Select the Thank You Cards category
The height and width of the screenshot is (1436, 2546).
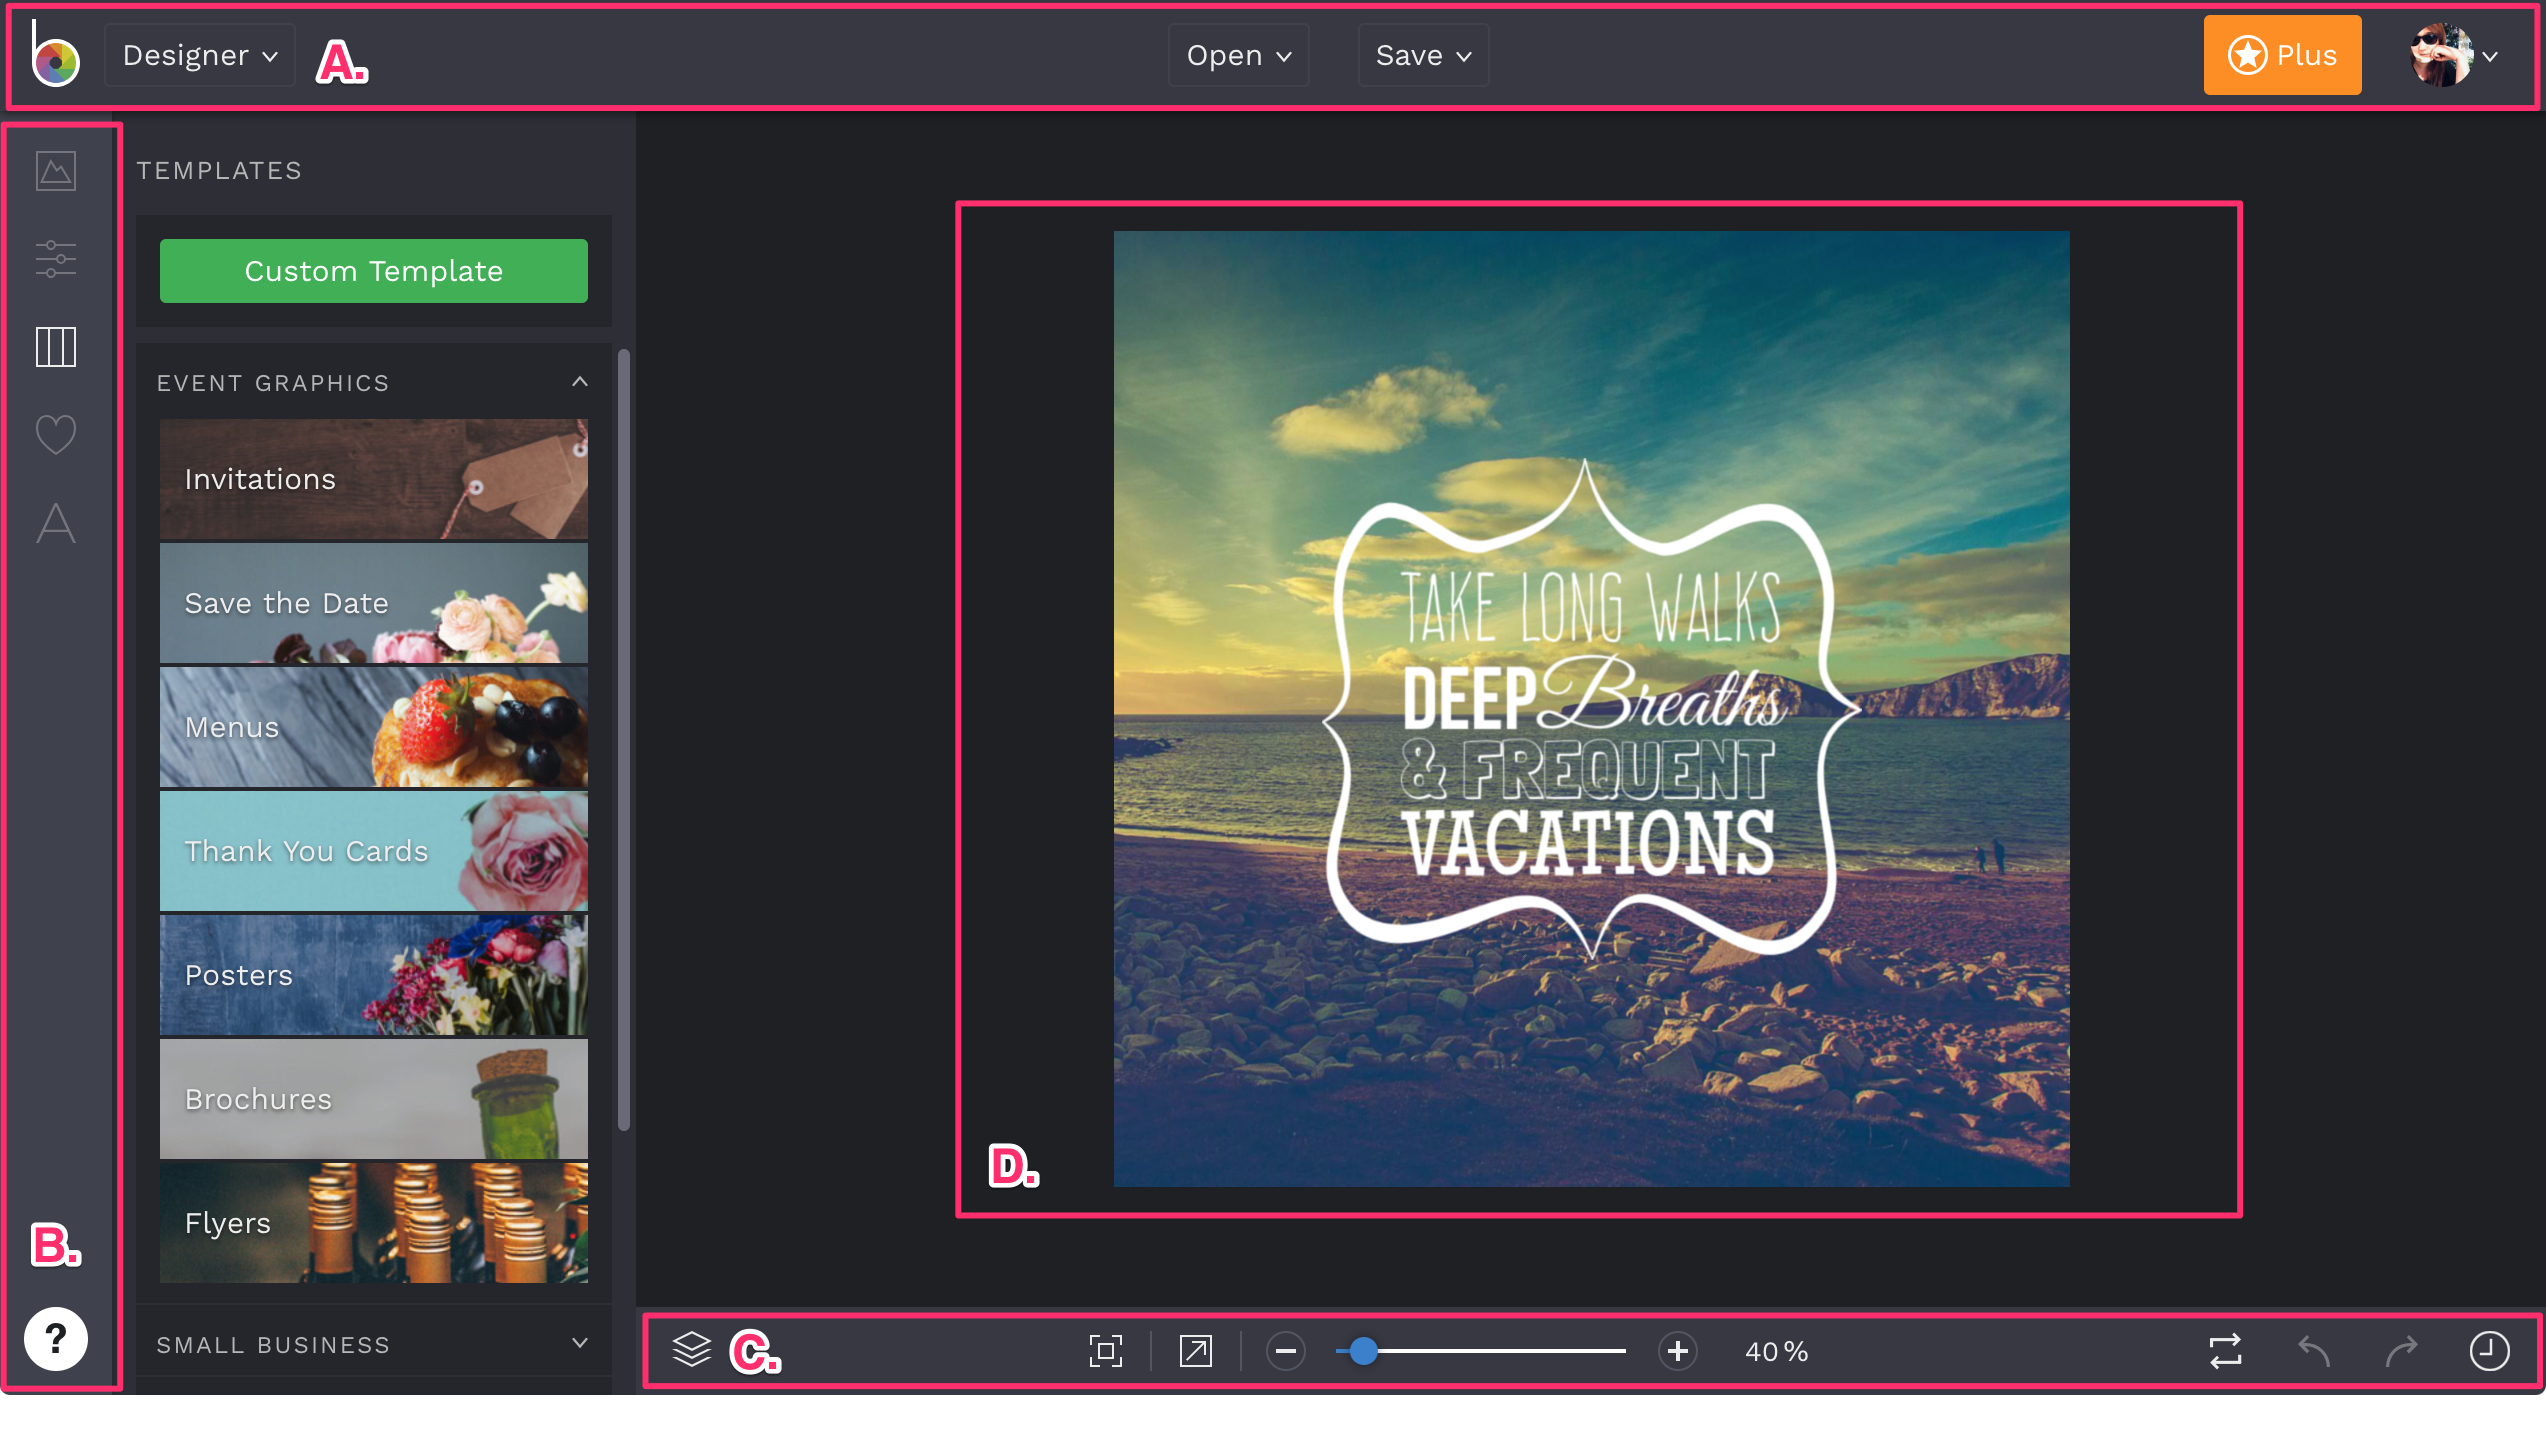click(374, 851)
